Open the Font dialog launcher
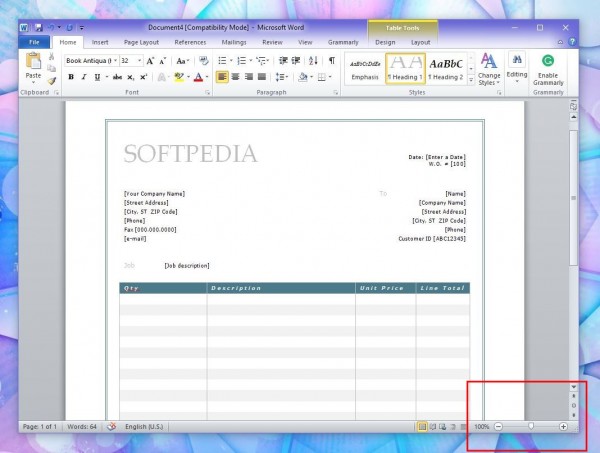Viewport: 600px width, 453px height. (x=208, y=93)
